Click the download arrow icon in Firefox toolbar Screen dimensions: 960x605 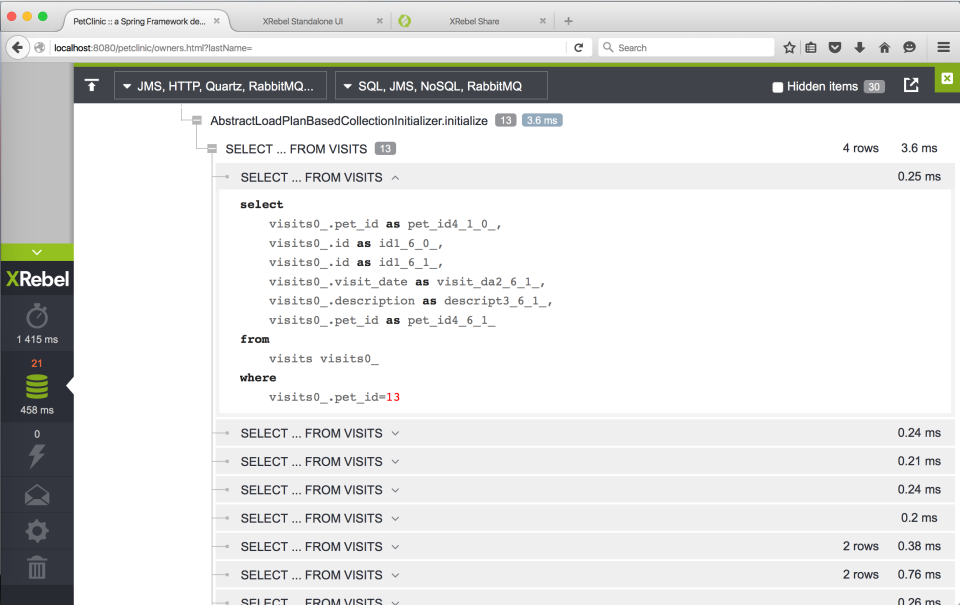click(x=860, y=47)
